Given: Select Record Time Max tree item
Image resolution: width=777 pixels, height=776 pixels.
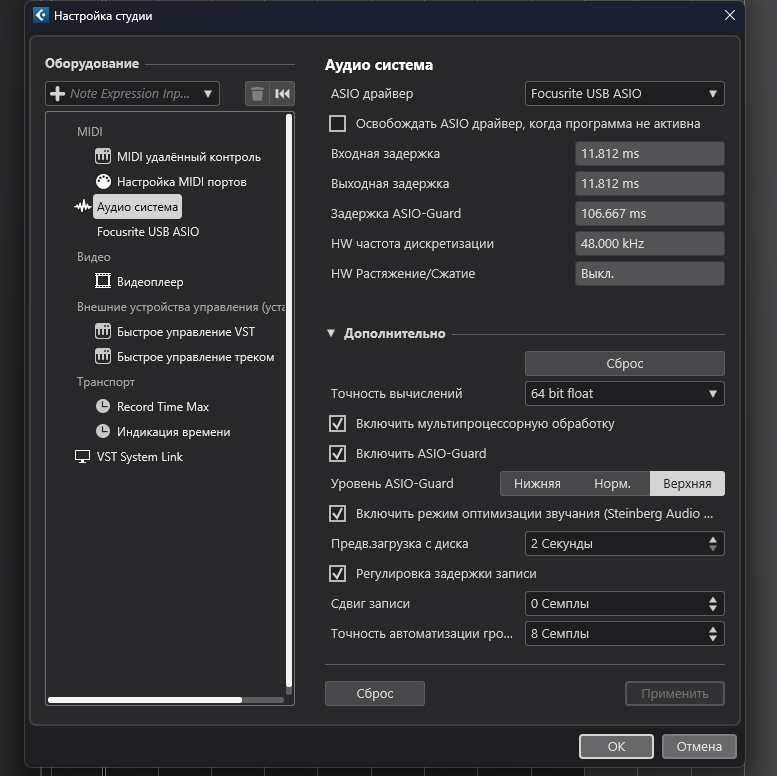Looking at the screenshot, I should pos(163,407).
